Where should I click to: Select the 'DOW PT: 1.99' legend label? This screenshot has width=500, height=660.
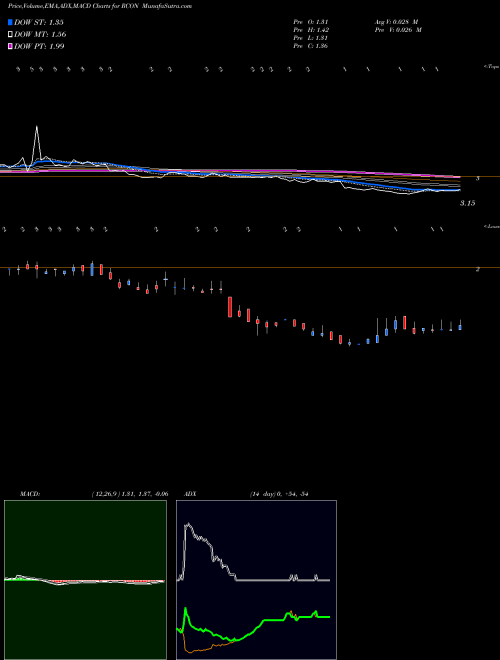point(40,46)
